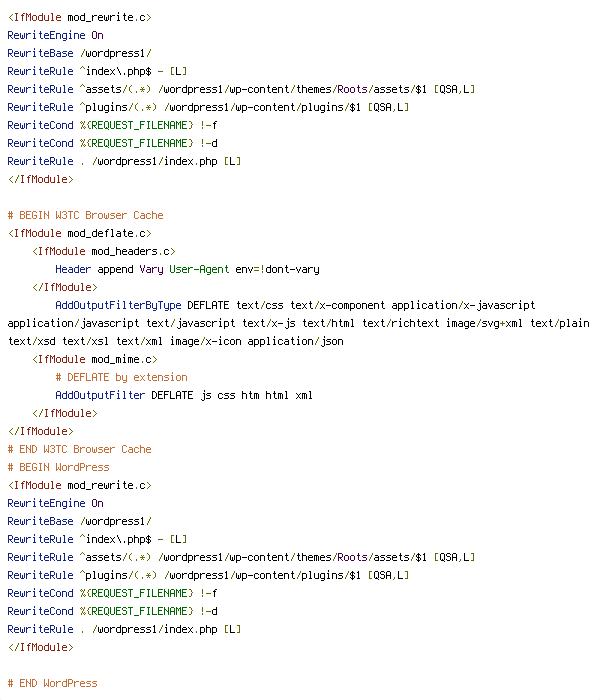Click the first 'RewriteBase /wordpress1/' line
Screen dimensions: 600x700
click(x=80, y=53)
